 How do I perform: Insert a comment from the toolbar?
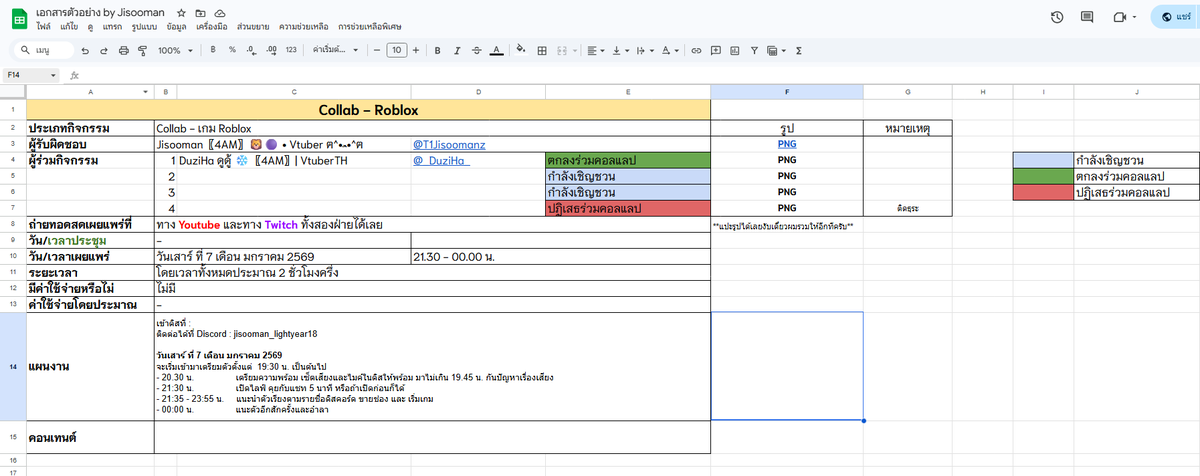pos(716,50)
